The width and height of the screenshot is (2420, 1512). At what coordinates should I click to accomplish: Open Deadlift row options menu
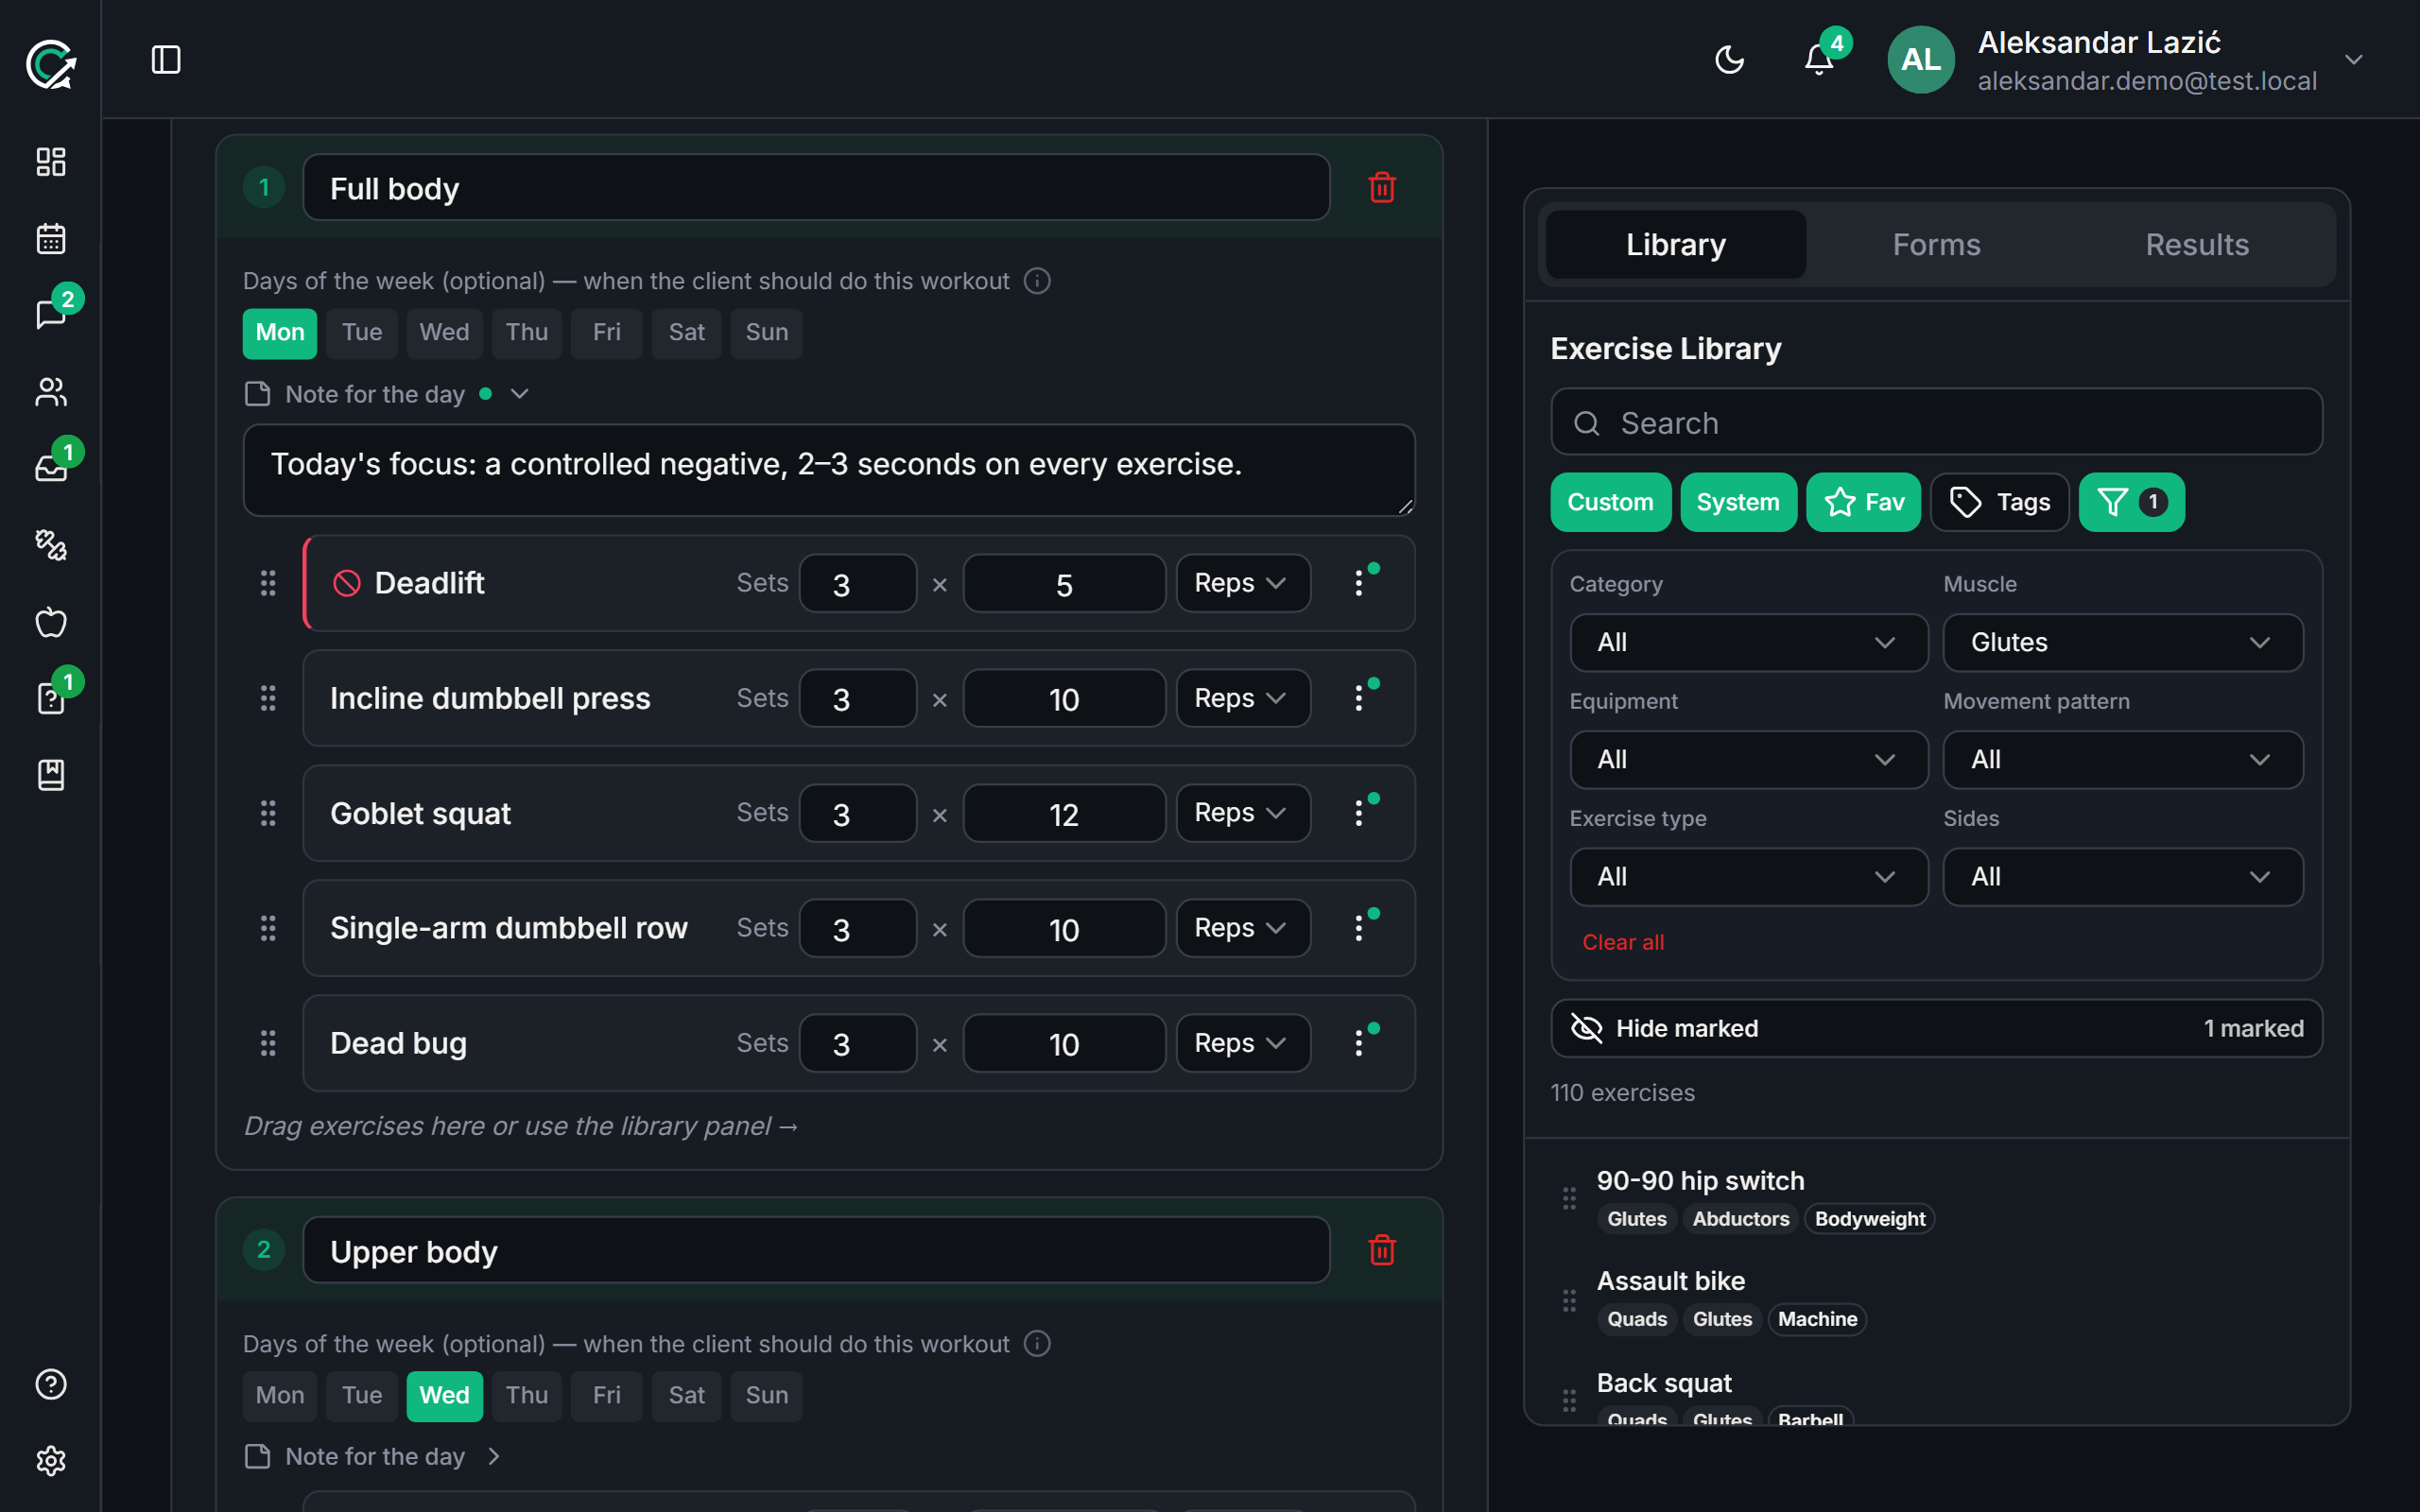[x=1359, y=583]
